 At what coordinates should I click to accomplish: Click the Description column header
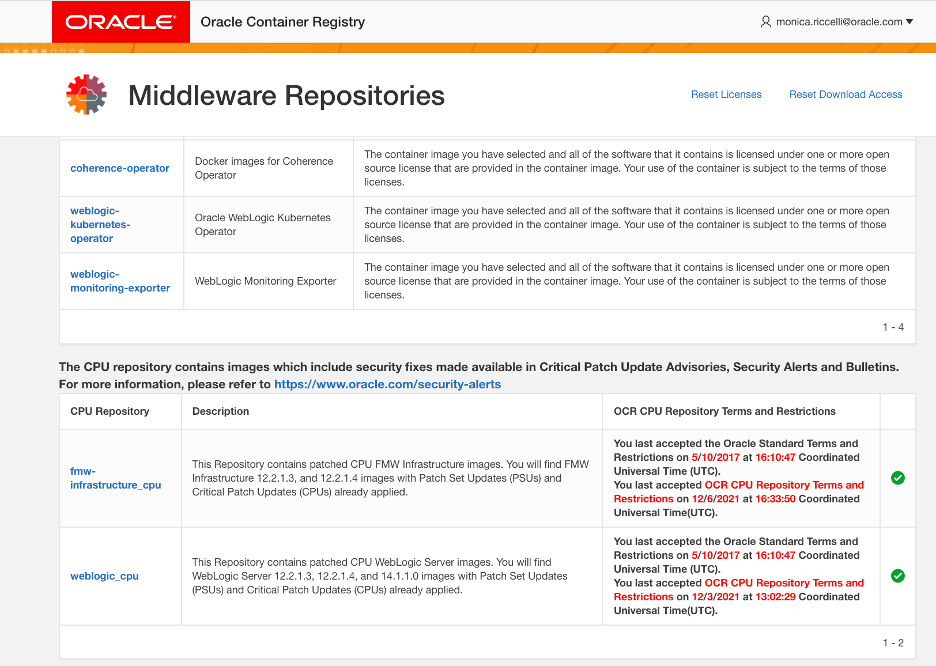pyautogui.click(x=220, y=411)
